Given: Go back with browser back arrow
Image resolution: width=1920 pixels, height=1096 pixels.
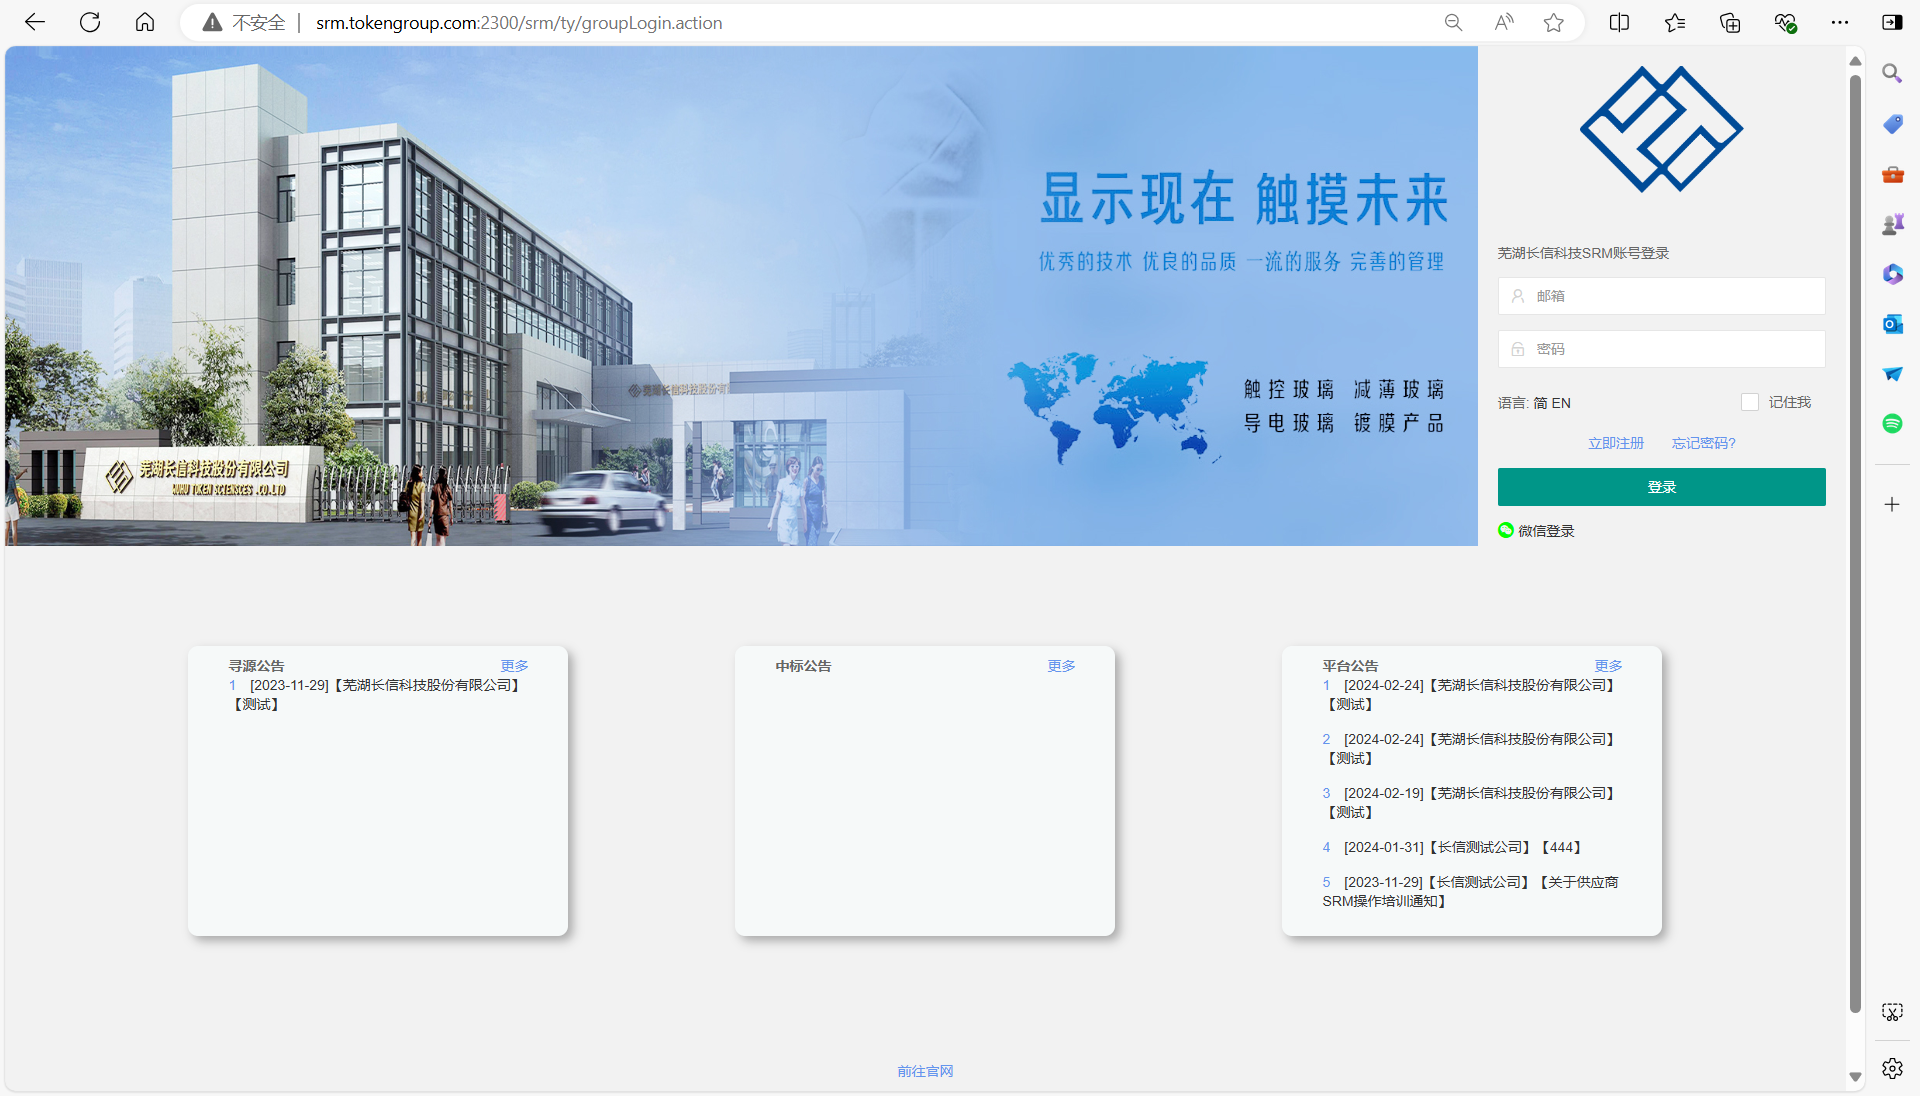Looking at the screenshot, I should (x=35, y=22).
